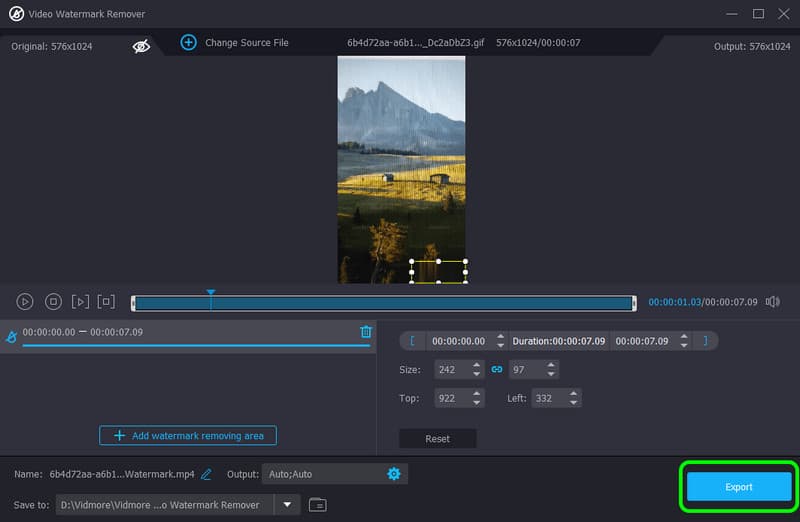Viewport: 800px width, 522px height.
Task: Edit output file name with pencil icon
Action: click(206, 474)
